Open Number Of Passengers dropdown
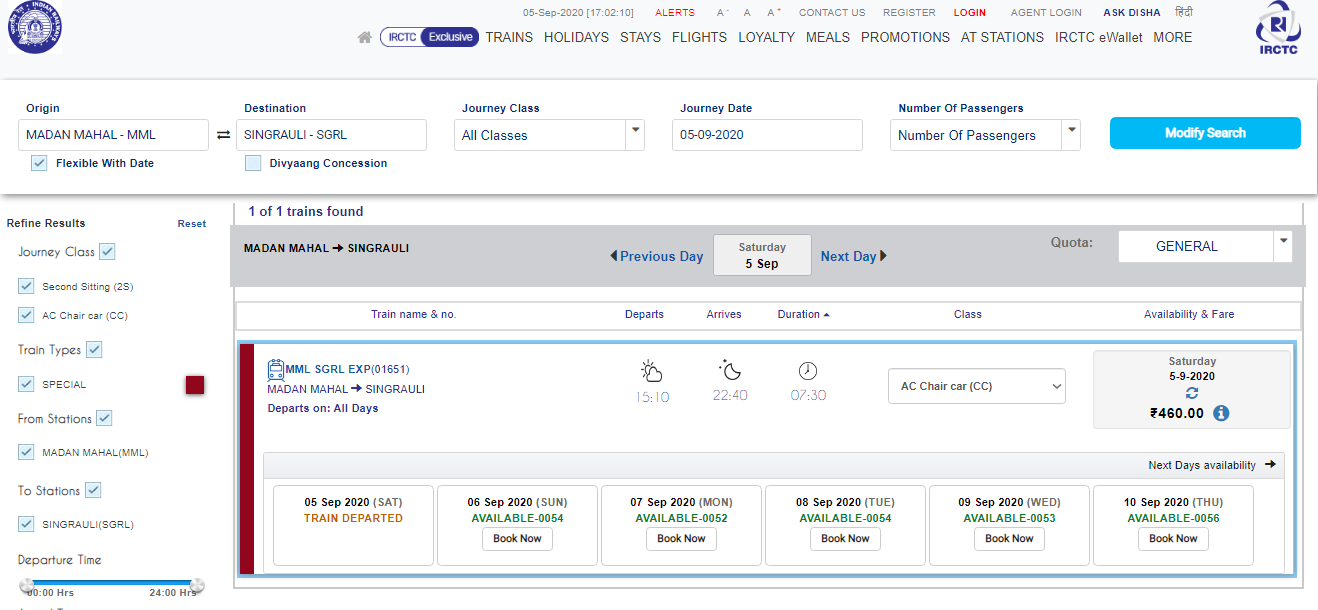This screenshot has height=610, width=1318. tap(985, 135)
